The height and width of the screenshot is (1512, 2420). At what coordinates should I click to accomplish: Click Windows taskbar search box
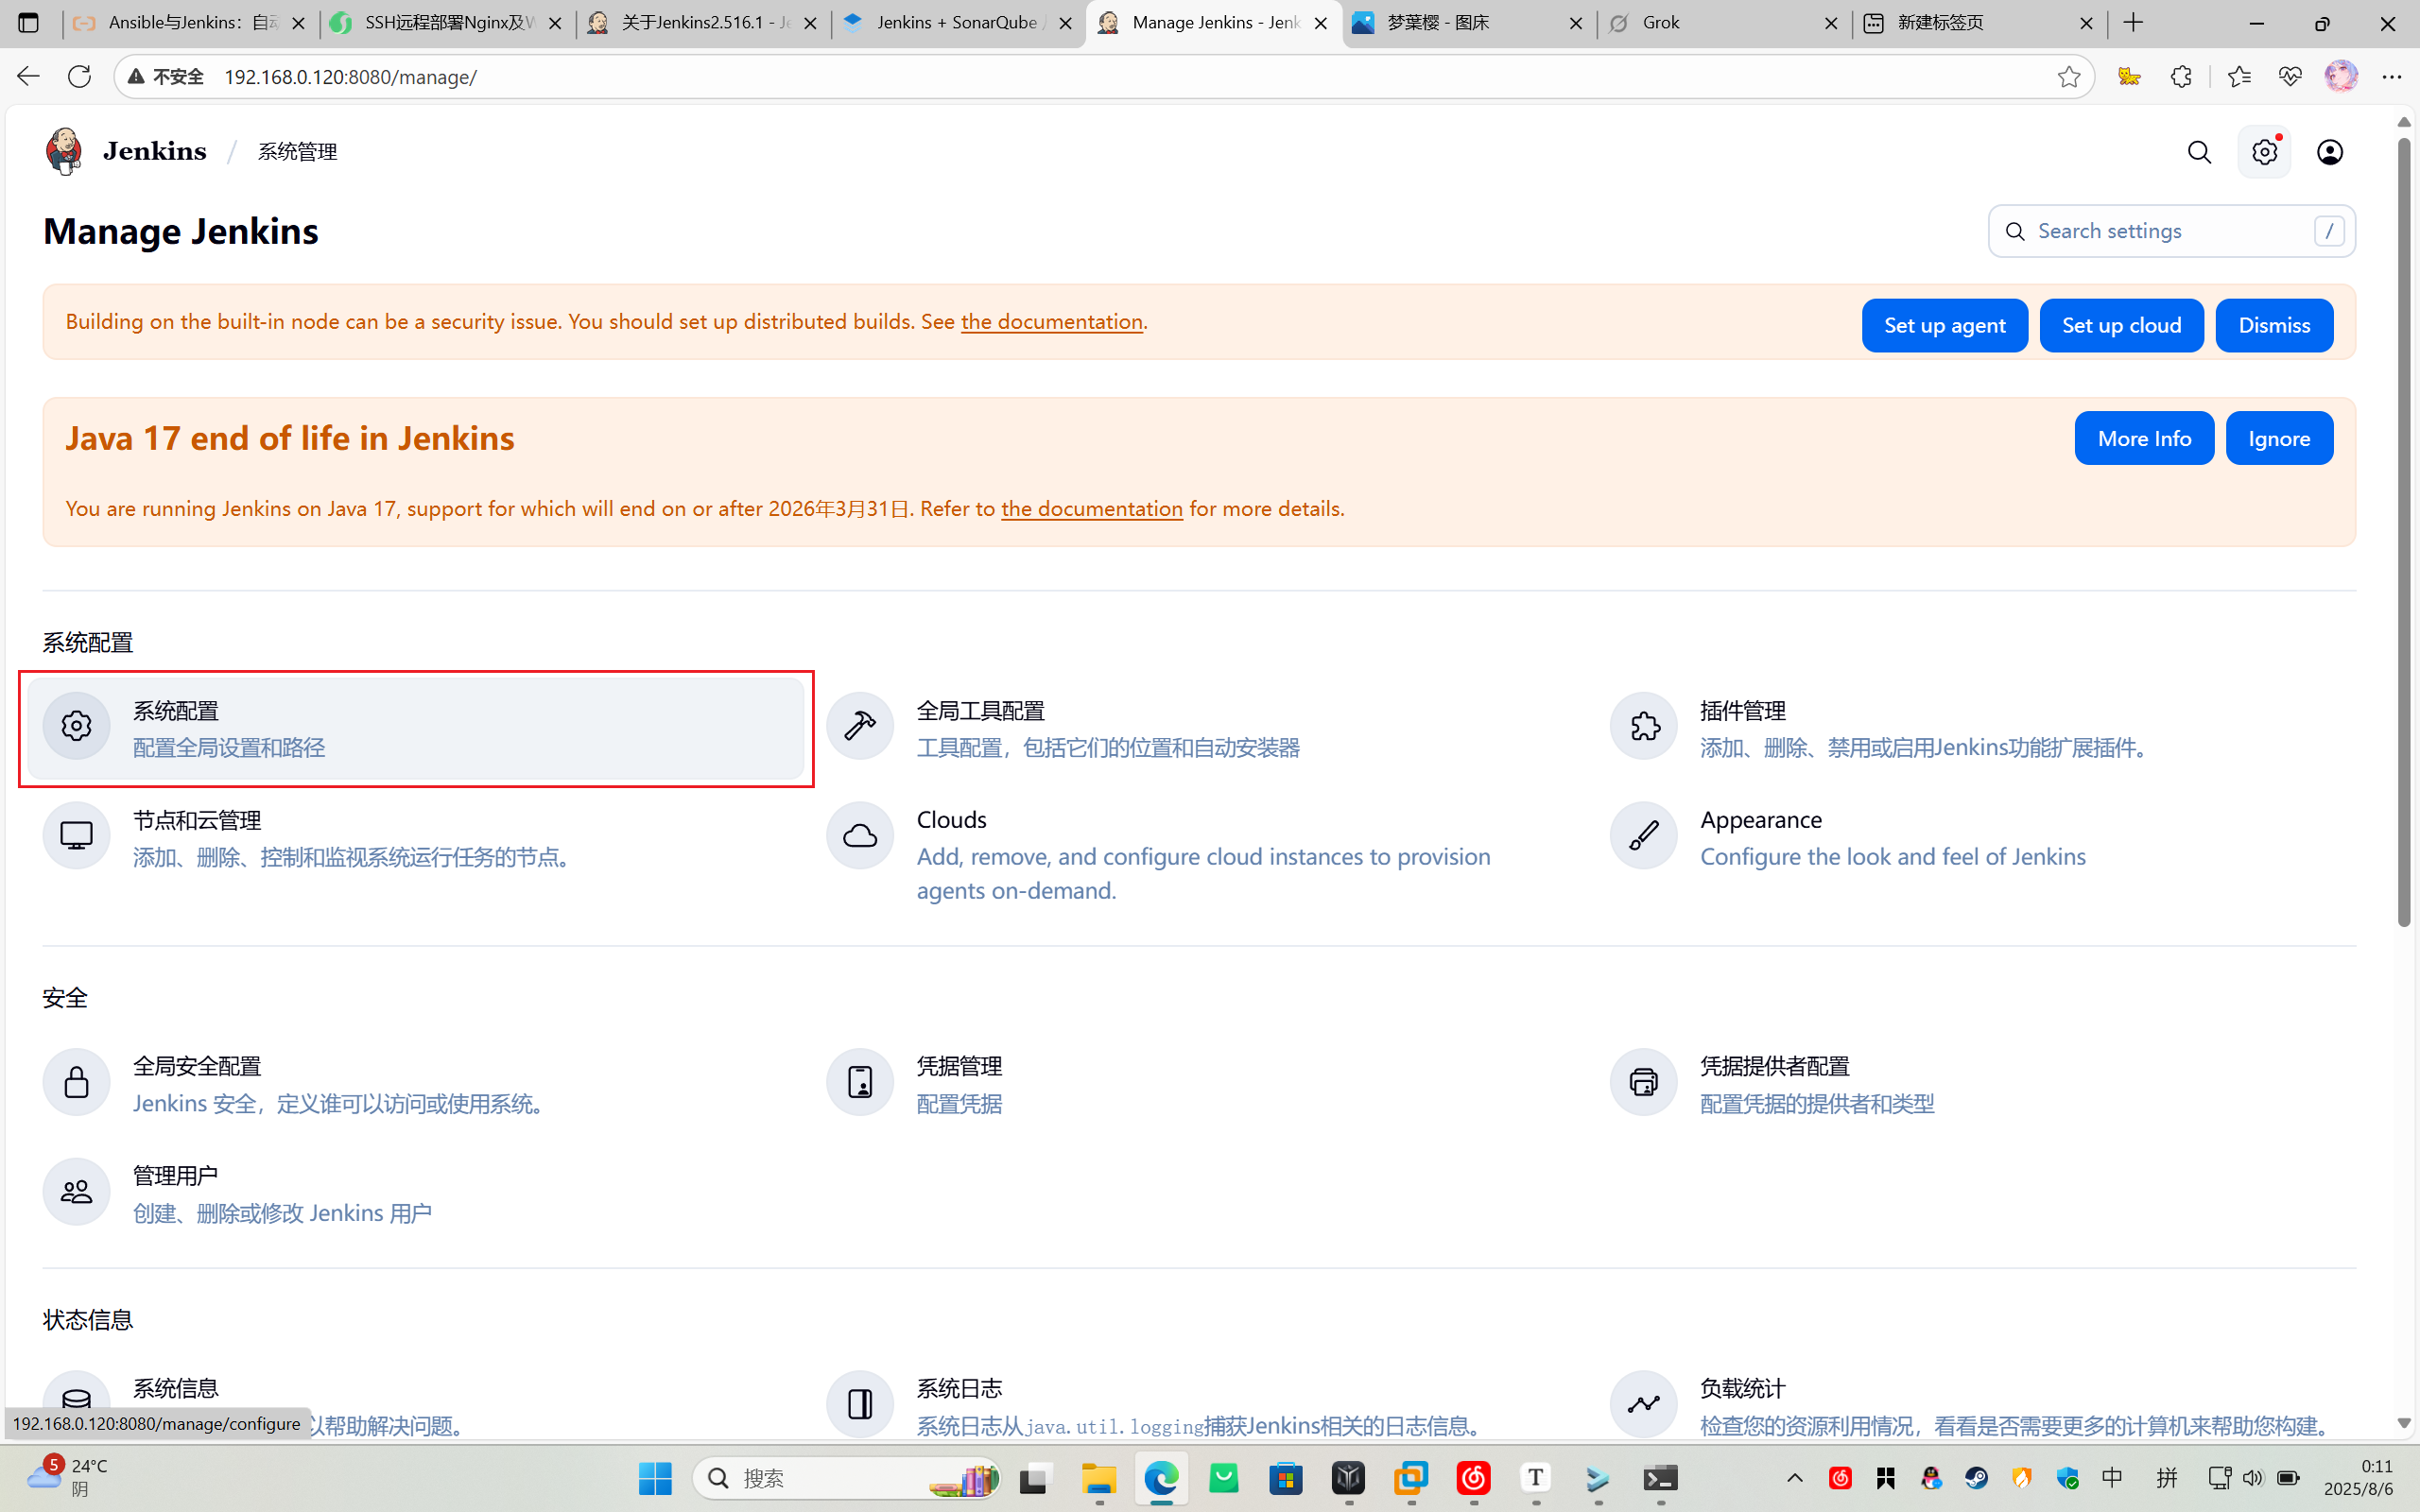click(x=846, y=1478)
